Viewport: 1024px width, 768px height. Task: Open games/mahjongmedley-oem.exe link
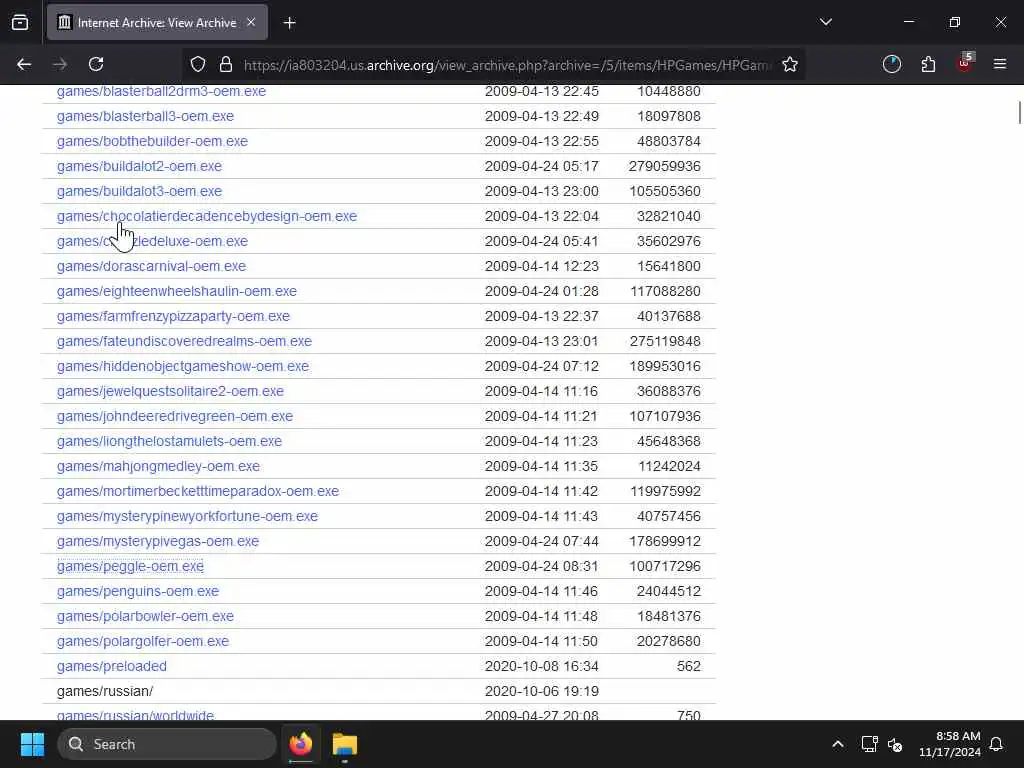pyautogui.click(x=158, y=466)
